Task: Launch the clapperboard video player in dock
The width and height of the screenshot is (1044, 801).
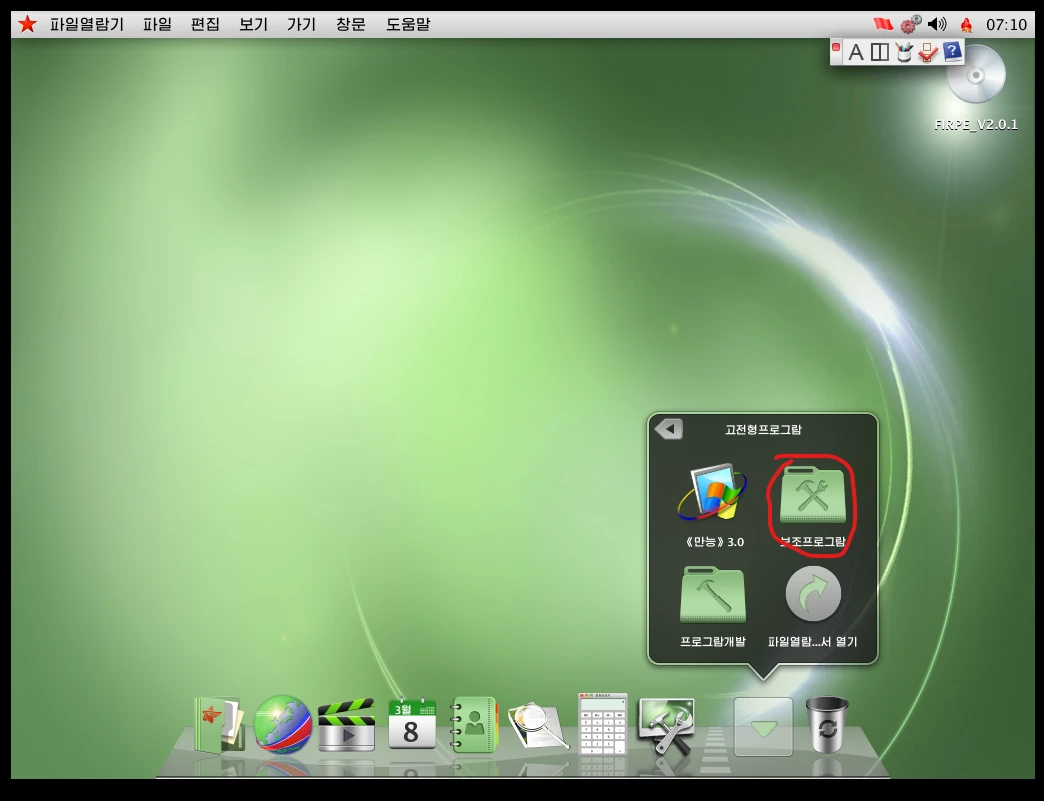Action: 346,725
